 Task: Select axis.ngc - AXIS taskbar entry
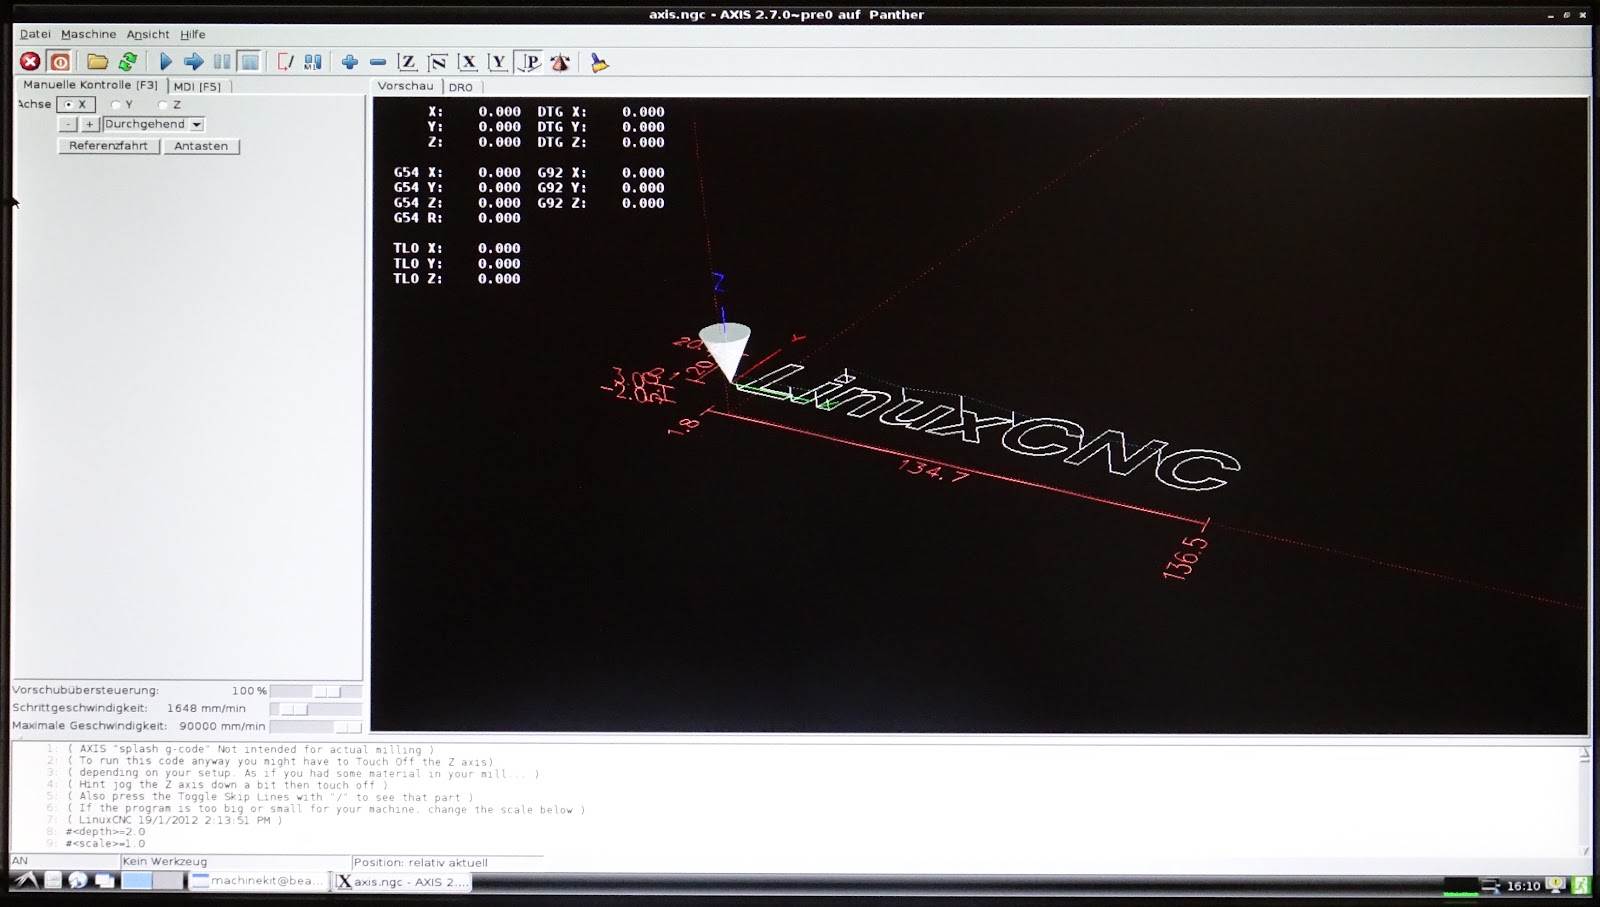click(402, 882)
